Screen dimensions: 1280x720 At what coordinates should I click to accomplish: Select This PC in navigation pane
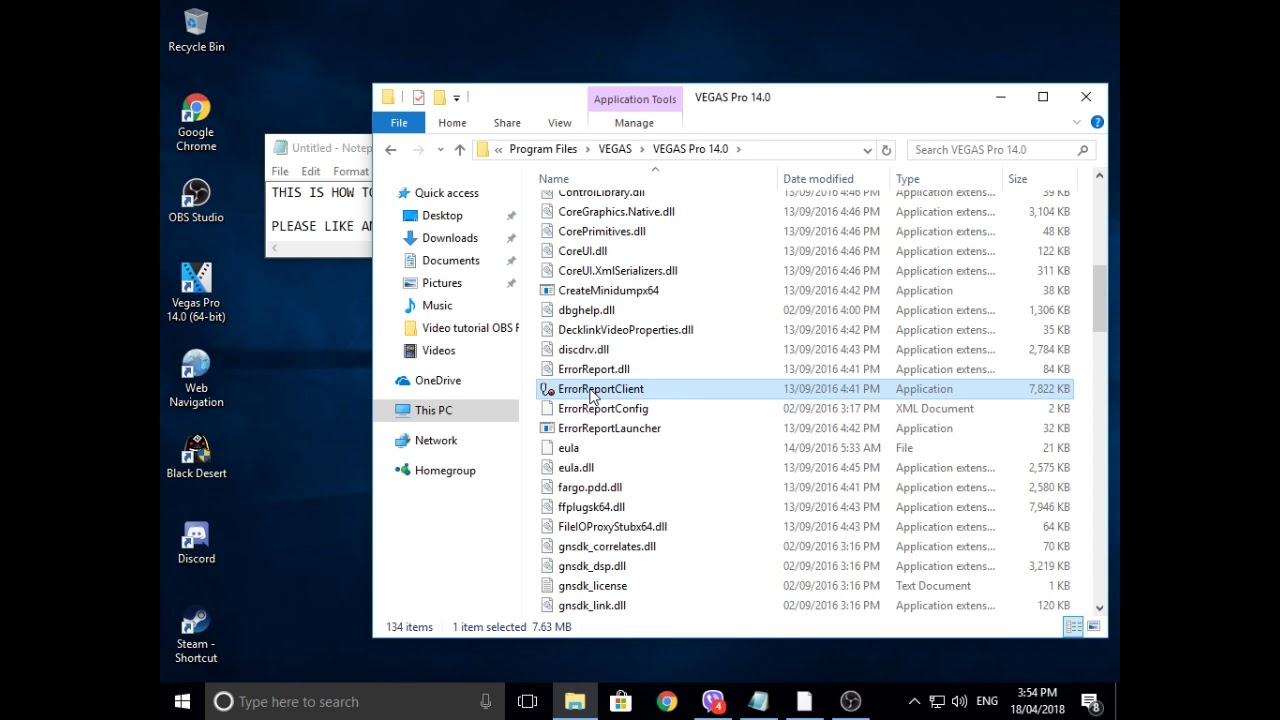point(433,410)
